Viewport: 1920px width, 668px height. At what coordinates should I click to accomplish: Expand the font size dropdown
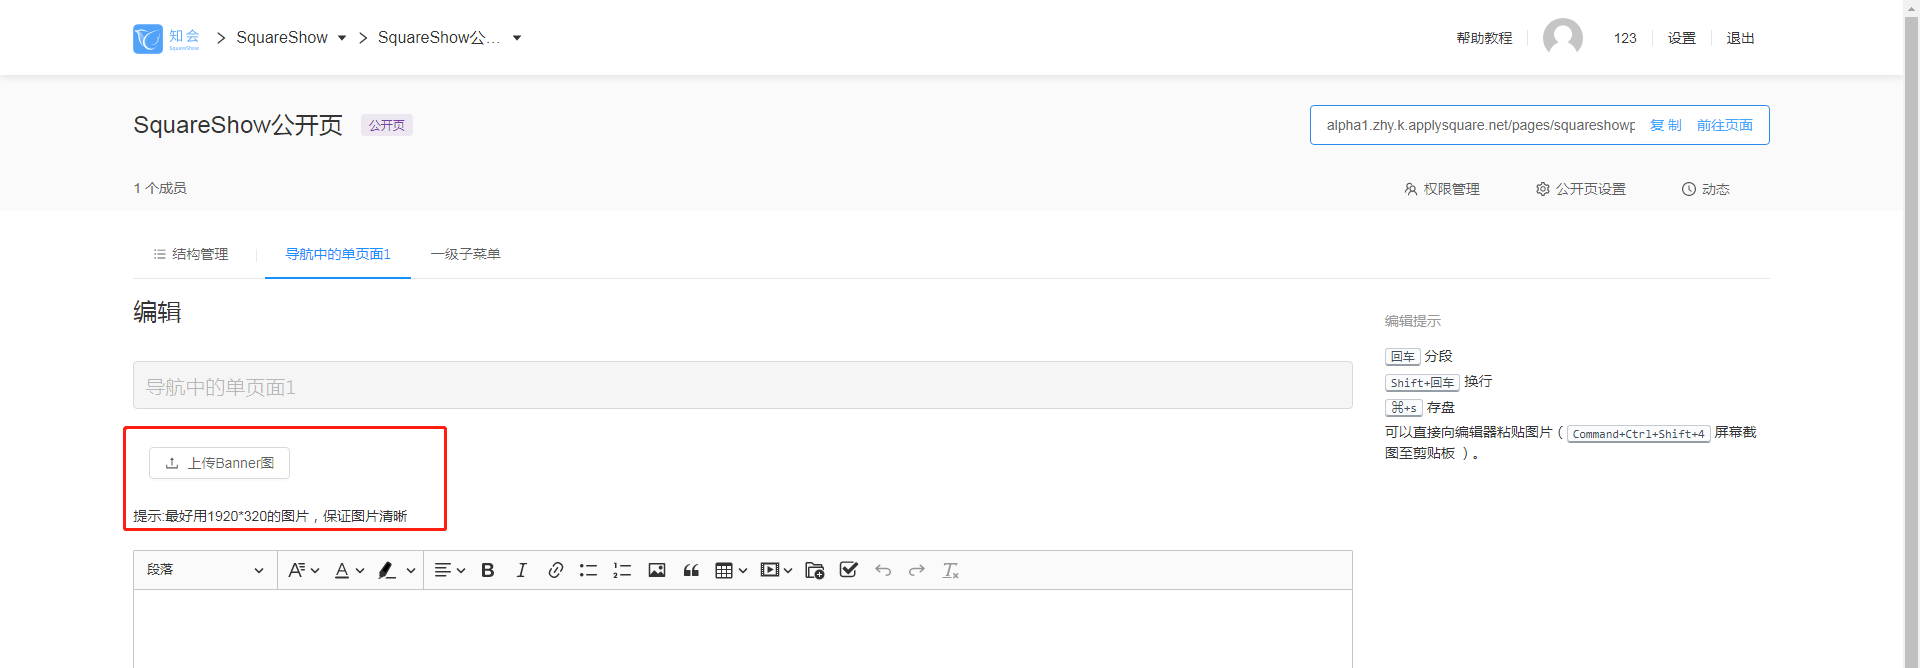[x=303, y=570]
